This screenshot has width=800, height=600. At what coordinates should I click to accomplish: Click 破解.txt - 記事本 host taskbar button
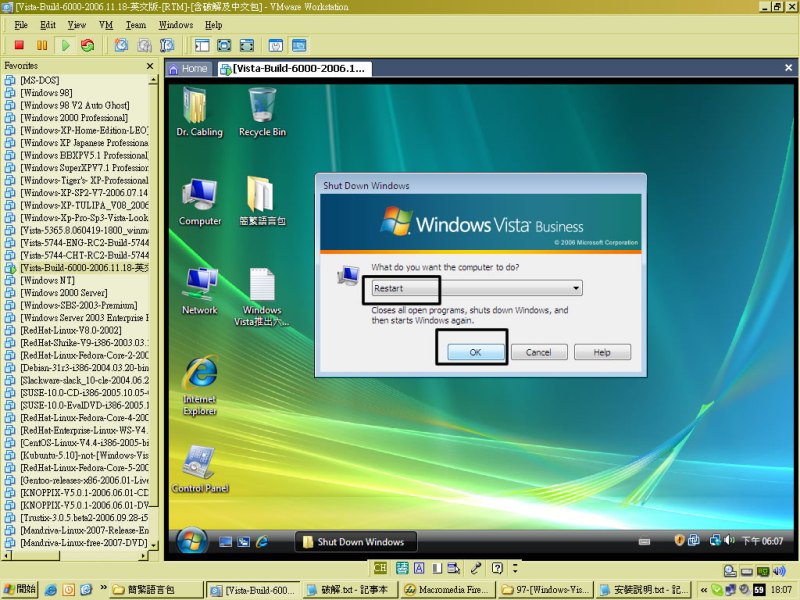click(349, 590)
